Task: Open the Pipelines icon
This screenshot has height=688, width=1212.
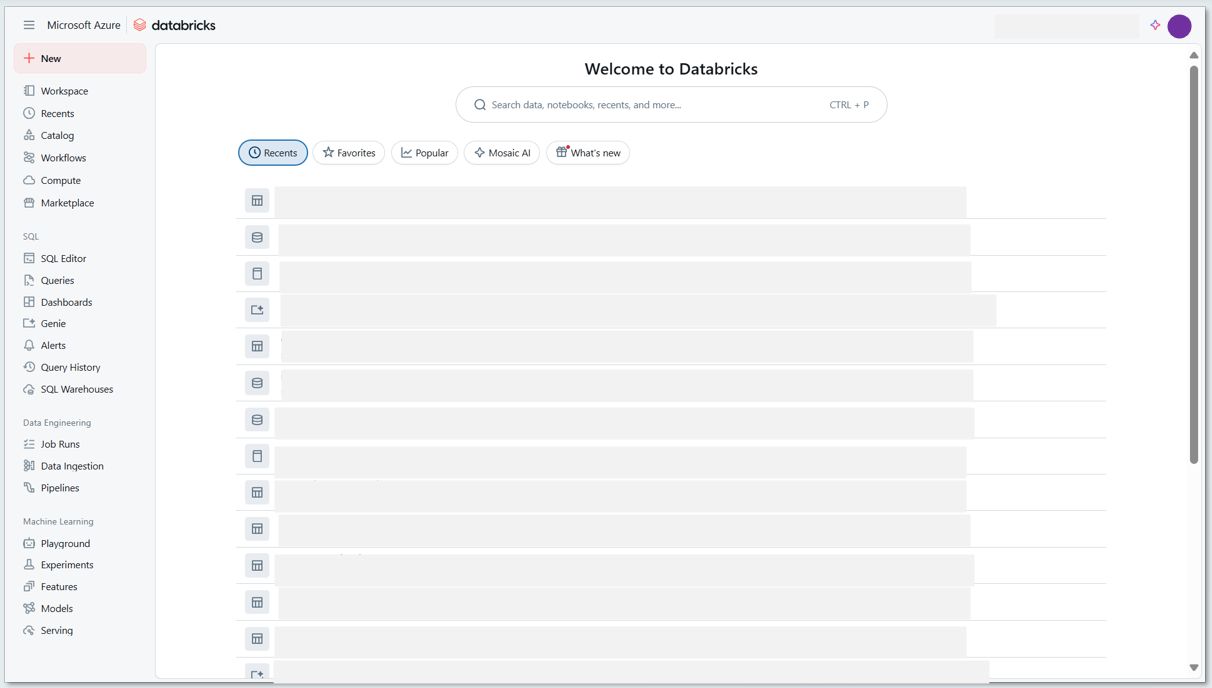Action: (x=29, y=488)
